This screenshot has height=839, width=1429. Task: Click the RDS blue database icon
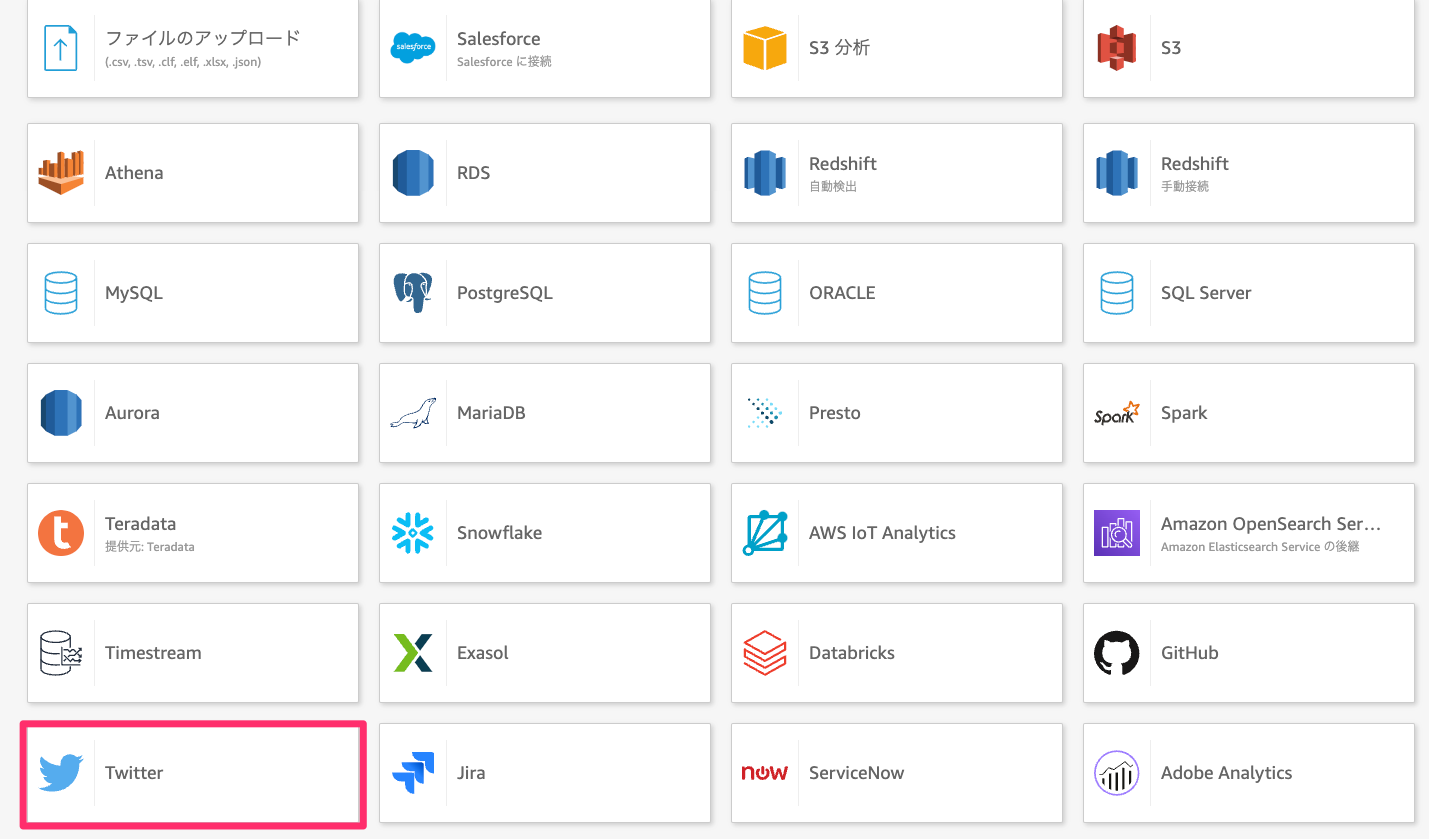pyautogui.click(x=413, y=172)
